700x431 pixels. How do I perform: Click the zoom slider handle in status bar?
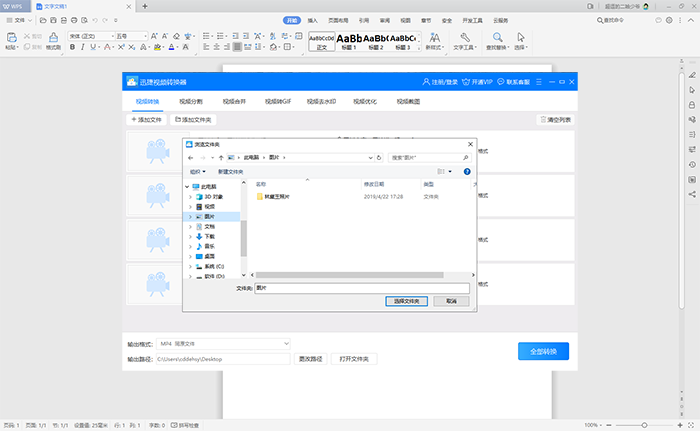click(x=644, y=425)
